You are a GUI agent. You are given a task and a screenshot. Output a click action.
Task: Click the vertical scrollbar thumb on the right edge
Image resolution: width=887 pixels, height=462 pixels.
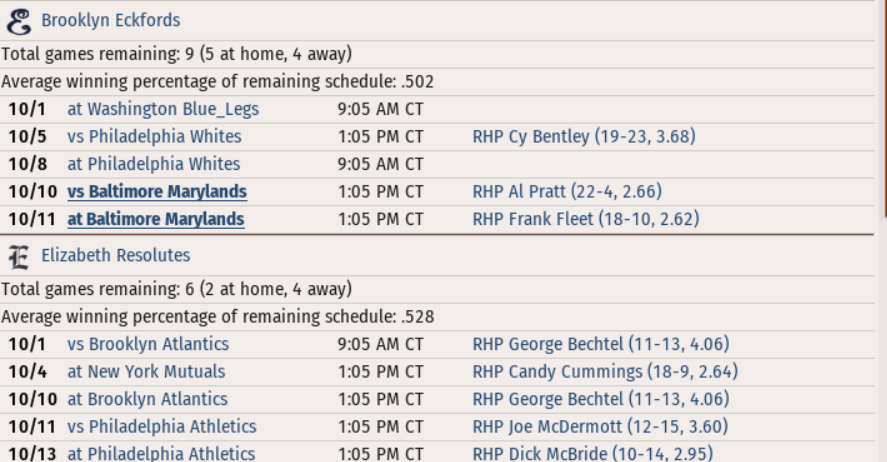pos(883,109)
